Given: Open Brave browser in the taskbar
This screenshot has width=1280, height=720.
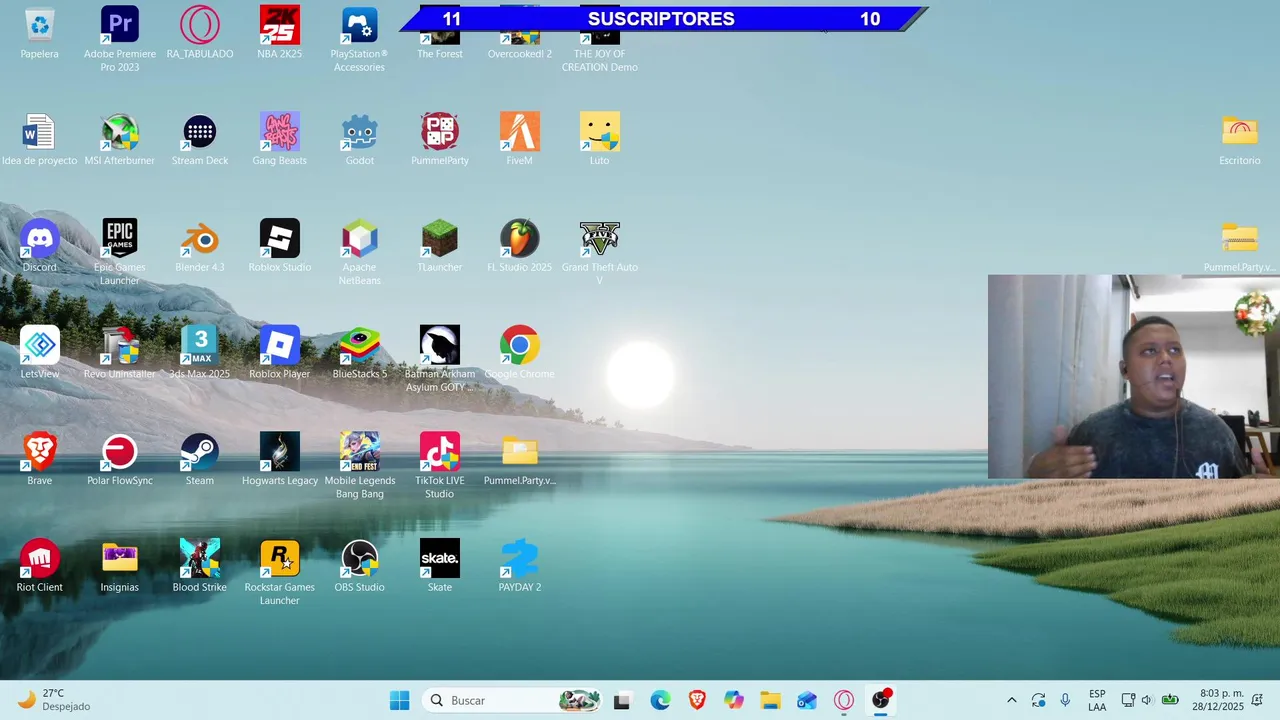Looking at the screenshot, I should [697, 700].
